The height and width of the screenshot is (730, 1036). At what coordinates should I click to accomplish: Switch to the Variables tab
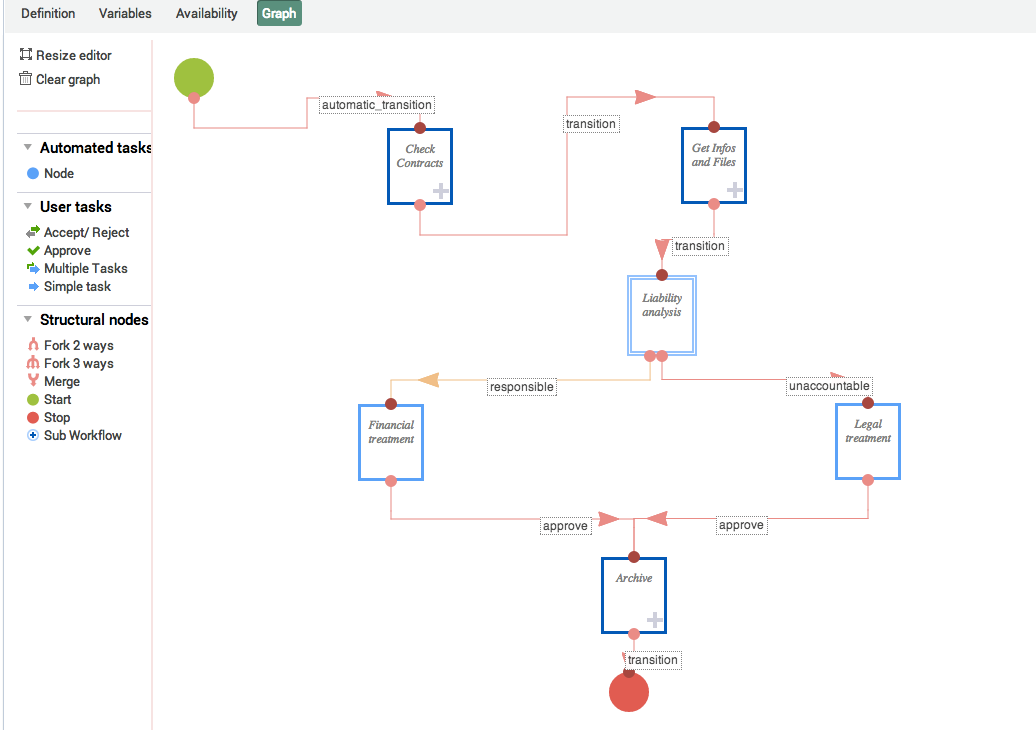125,13
